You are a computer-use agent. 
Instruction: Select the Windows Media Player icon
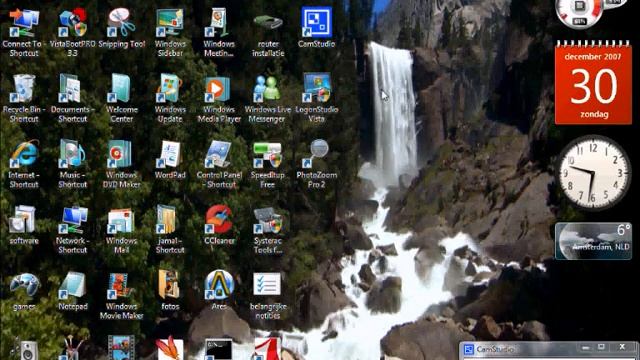[219, 88]
